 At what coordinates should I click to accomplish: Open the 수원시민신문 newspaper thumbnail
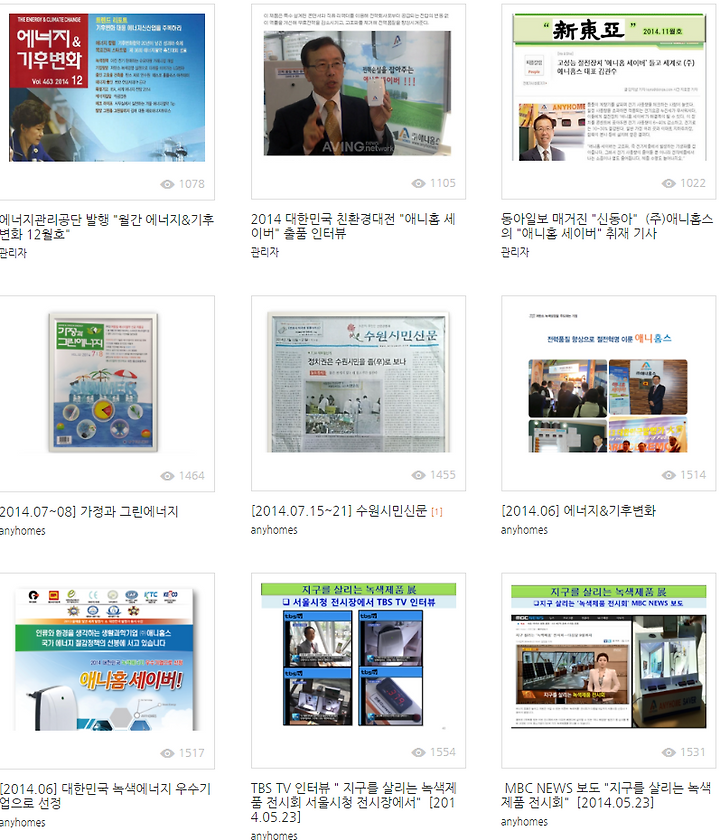(x=357, y=382)
